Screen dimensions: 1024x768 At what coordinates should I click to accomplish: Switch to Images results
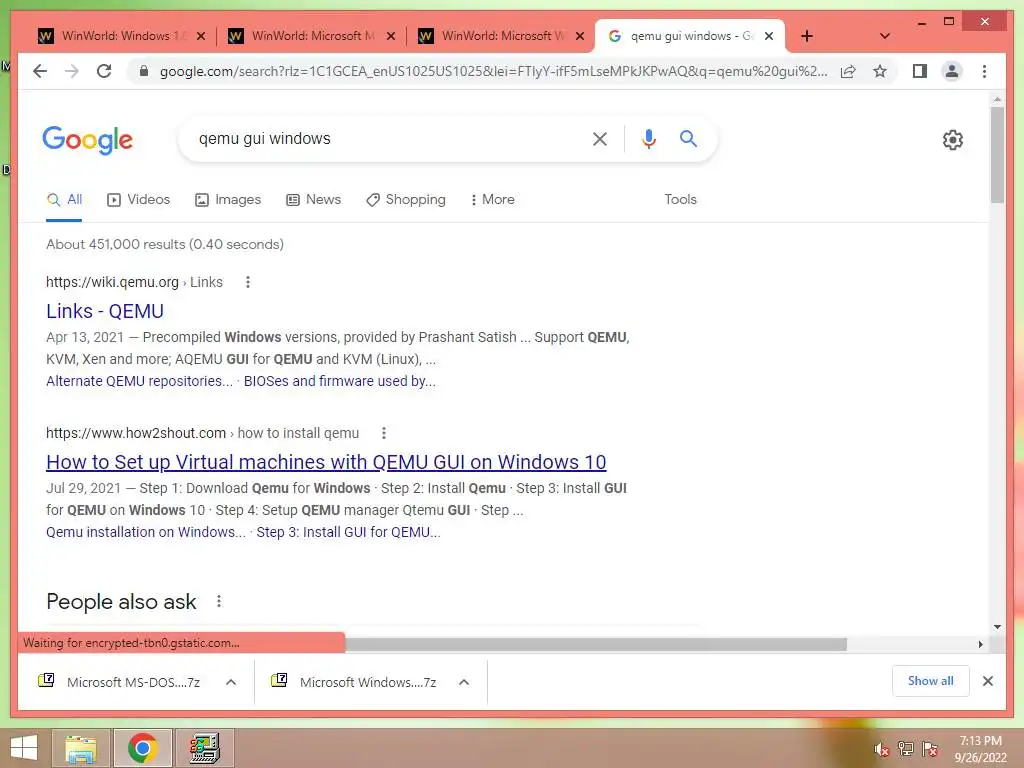228,200
